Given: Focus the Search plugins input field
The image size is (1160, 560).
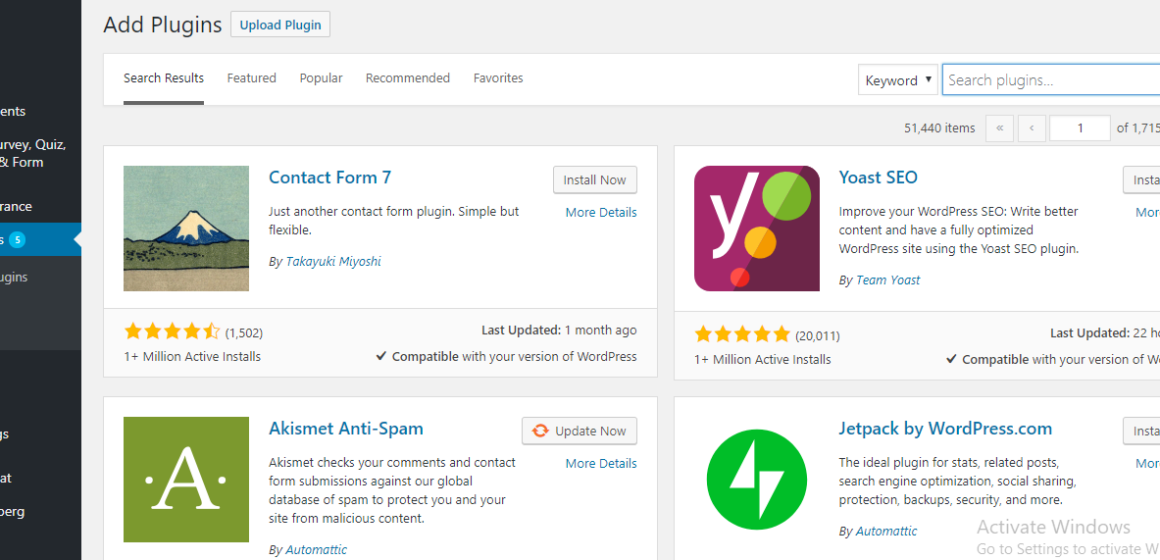Looking at the screenshot, I should [x=1051, y=80].
